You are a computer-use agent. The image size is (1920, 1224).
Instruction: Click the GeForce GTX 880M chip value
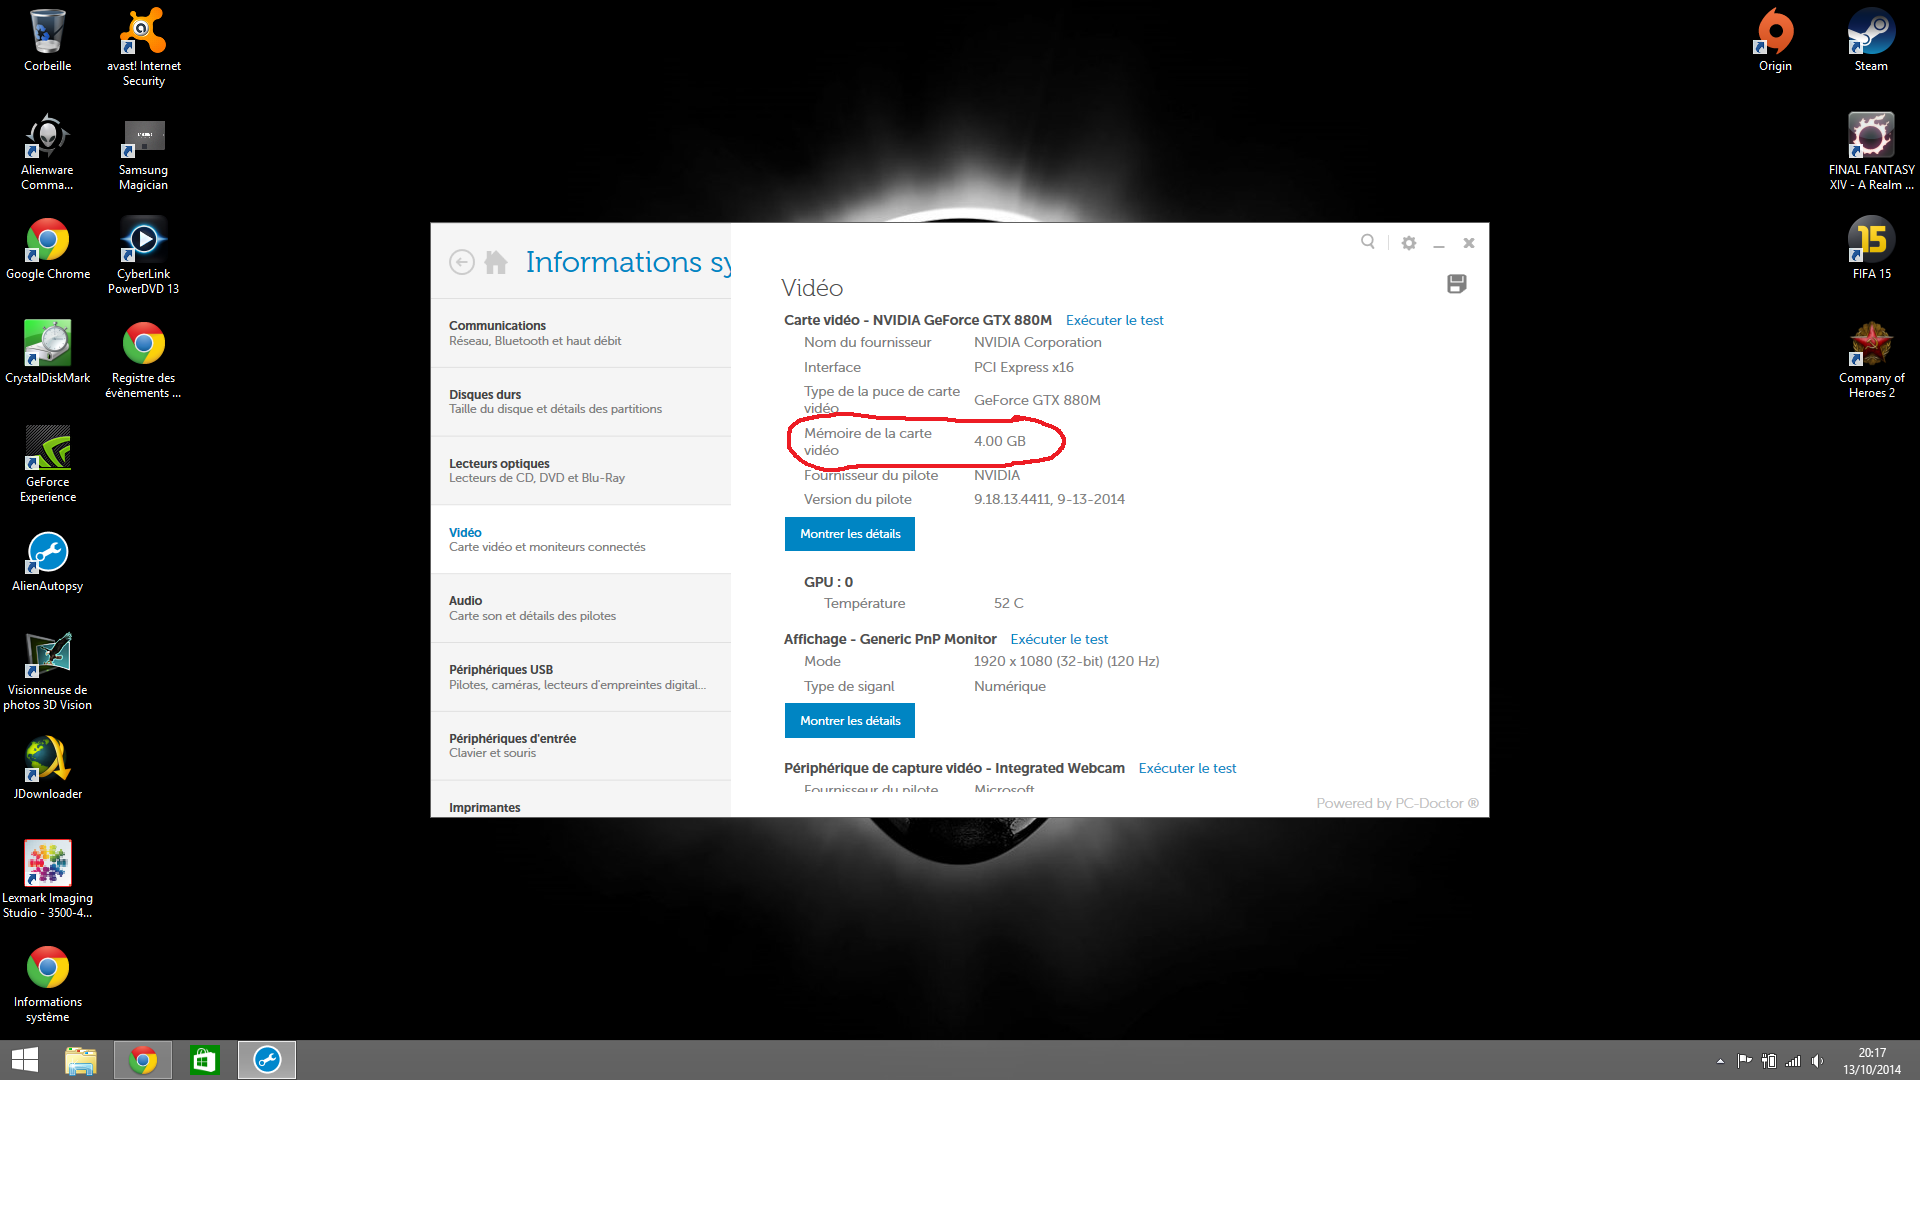pos(1037,400)
